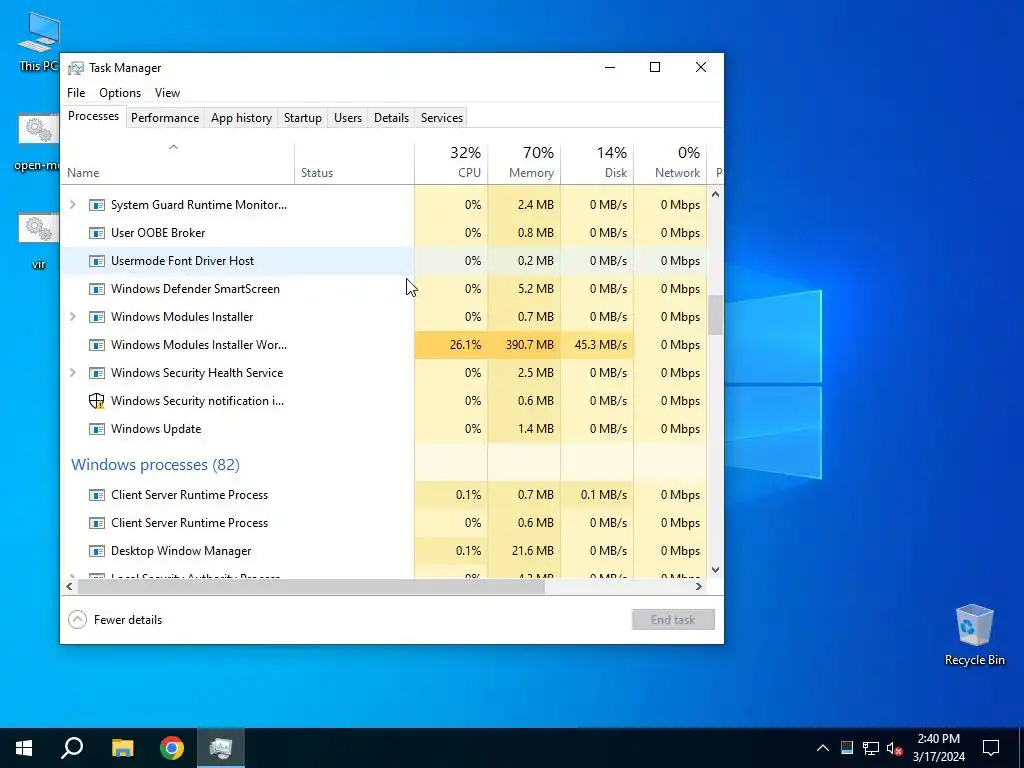The height and width of the screenshot is (768, 1024).
Task: Sort by the Network column header
Action: [x=670, y=163]
